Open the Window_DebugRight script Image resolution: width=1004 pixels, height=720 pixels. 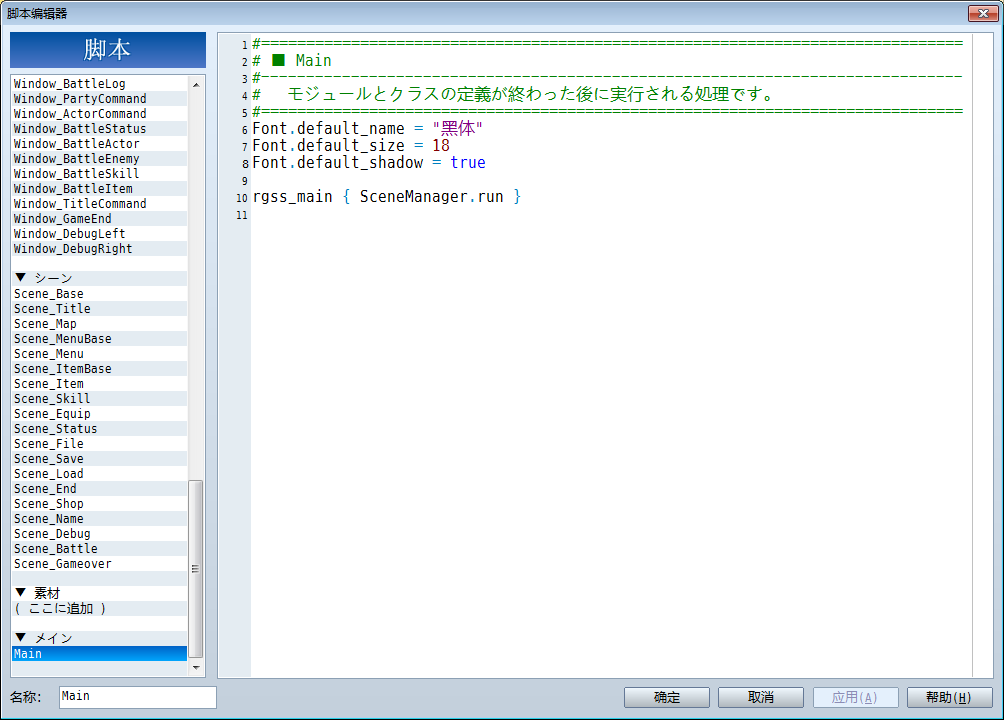click(99, 249)
